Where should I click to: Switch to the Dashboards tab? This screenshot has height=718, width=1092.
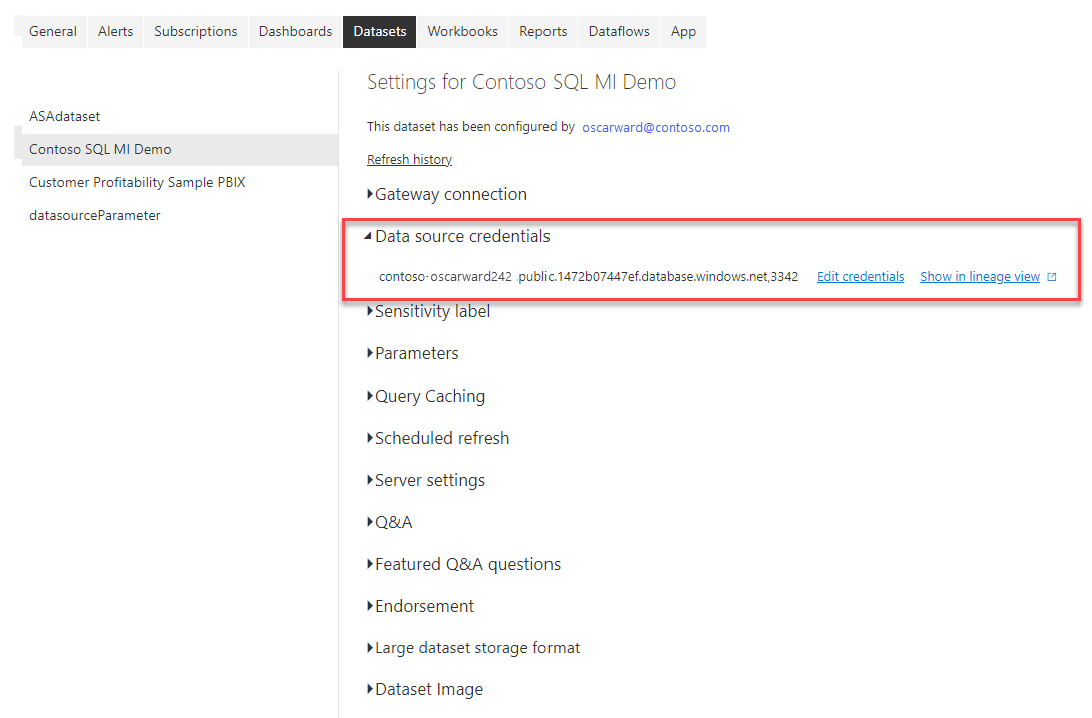295,31
